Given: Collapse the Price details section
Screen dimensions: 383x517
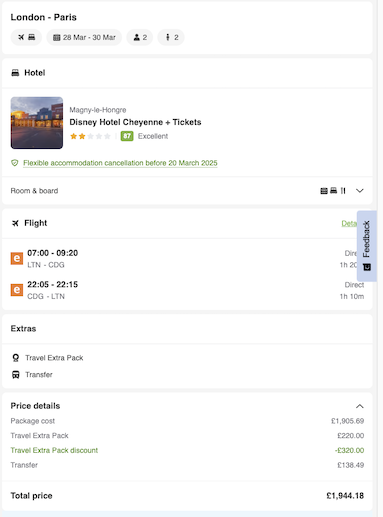Looking at the screenshot, I should (x=360, y=406).
